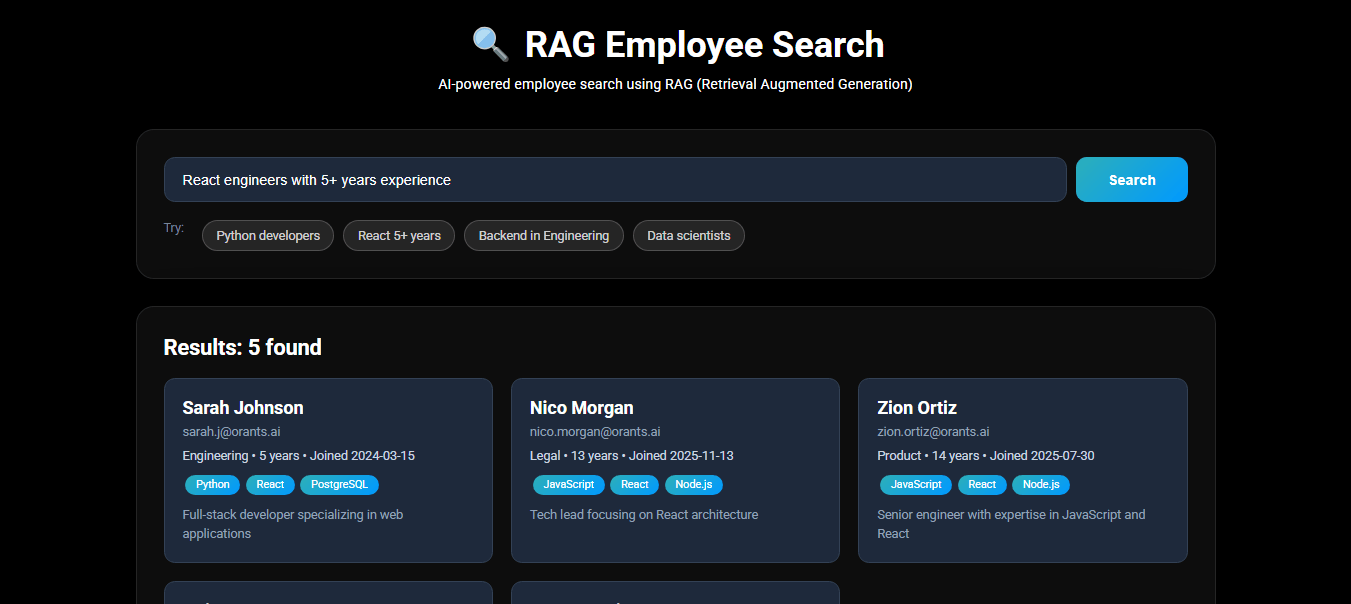Open Sarah Johnson's employee card
Image resolution: width=1351 pixels, height=604 pixels.
coord(242,408)
